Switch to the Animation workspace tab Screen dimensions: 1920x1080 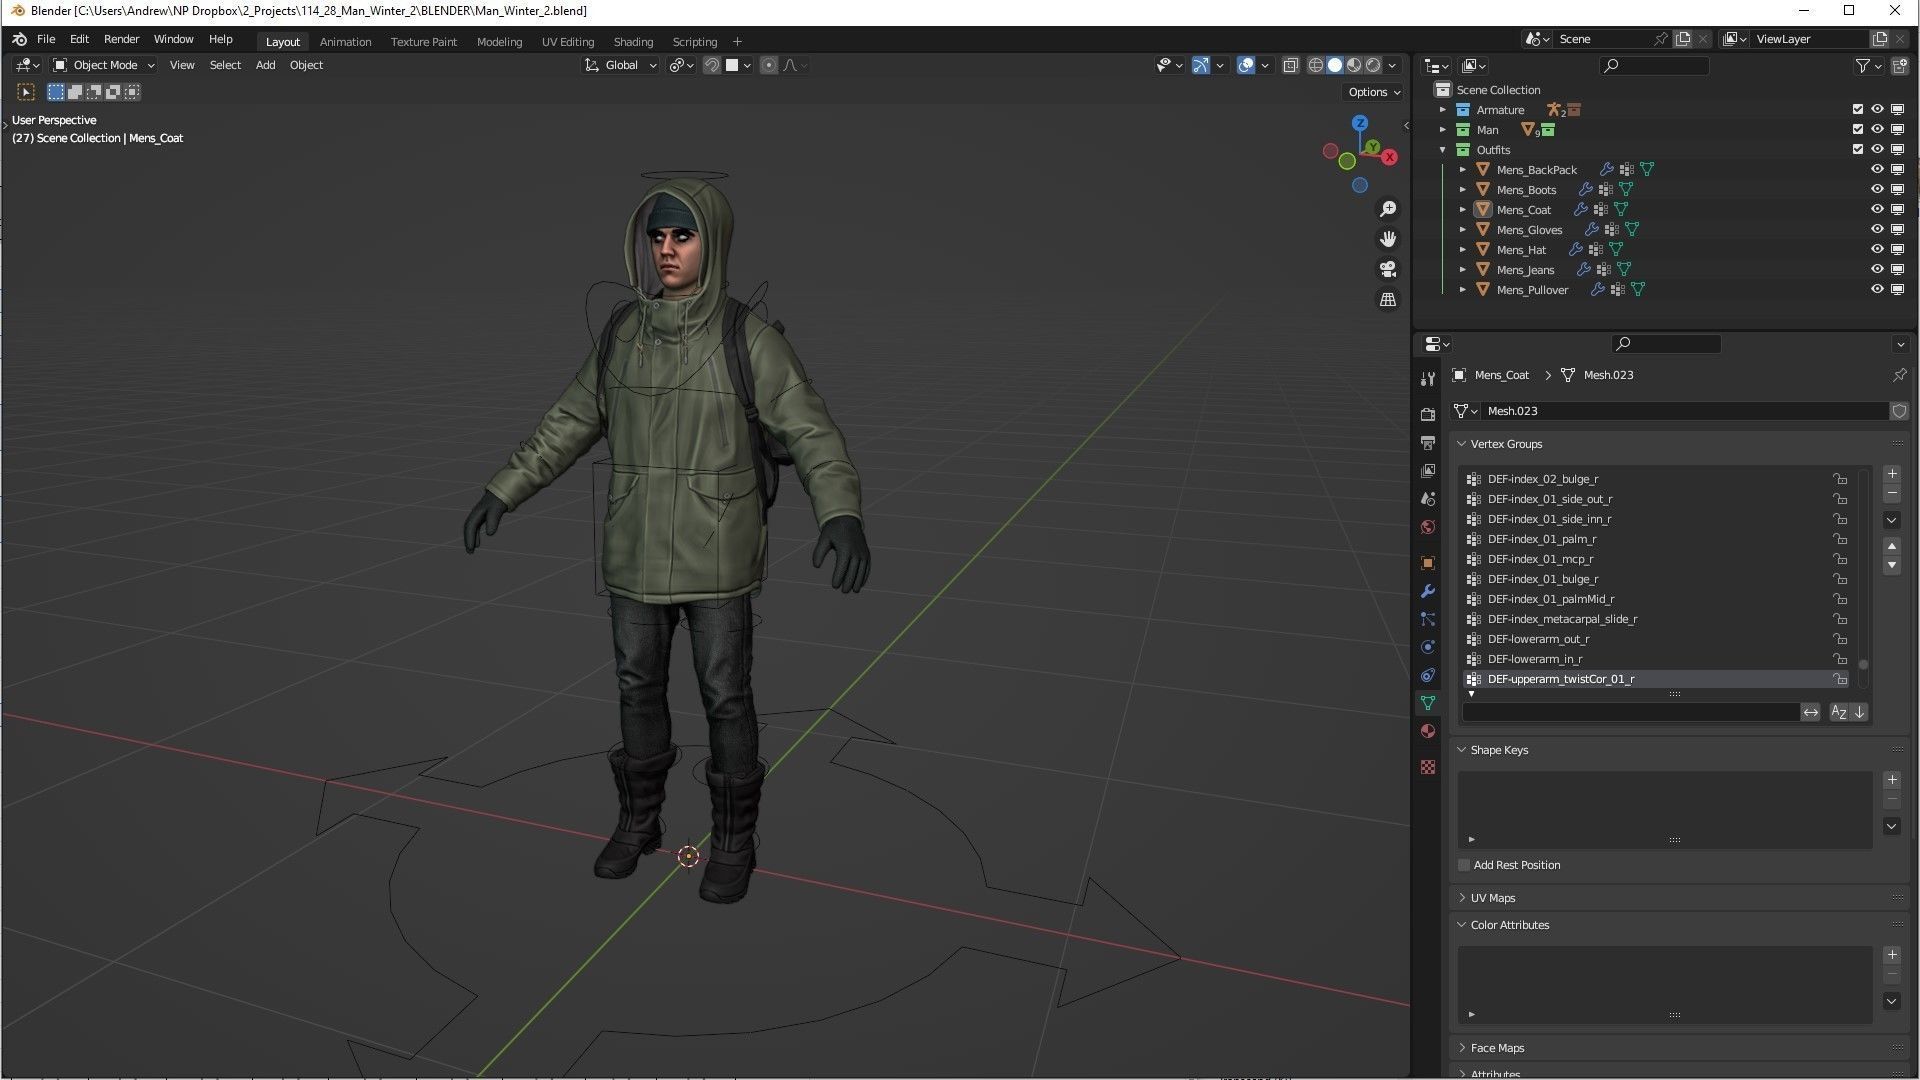click(x=345, y=42)
